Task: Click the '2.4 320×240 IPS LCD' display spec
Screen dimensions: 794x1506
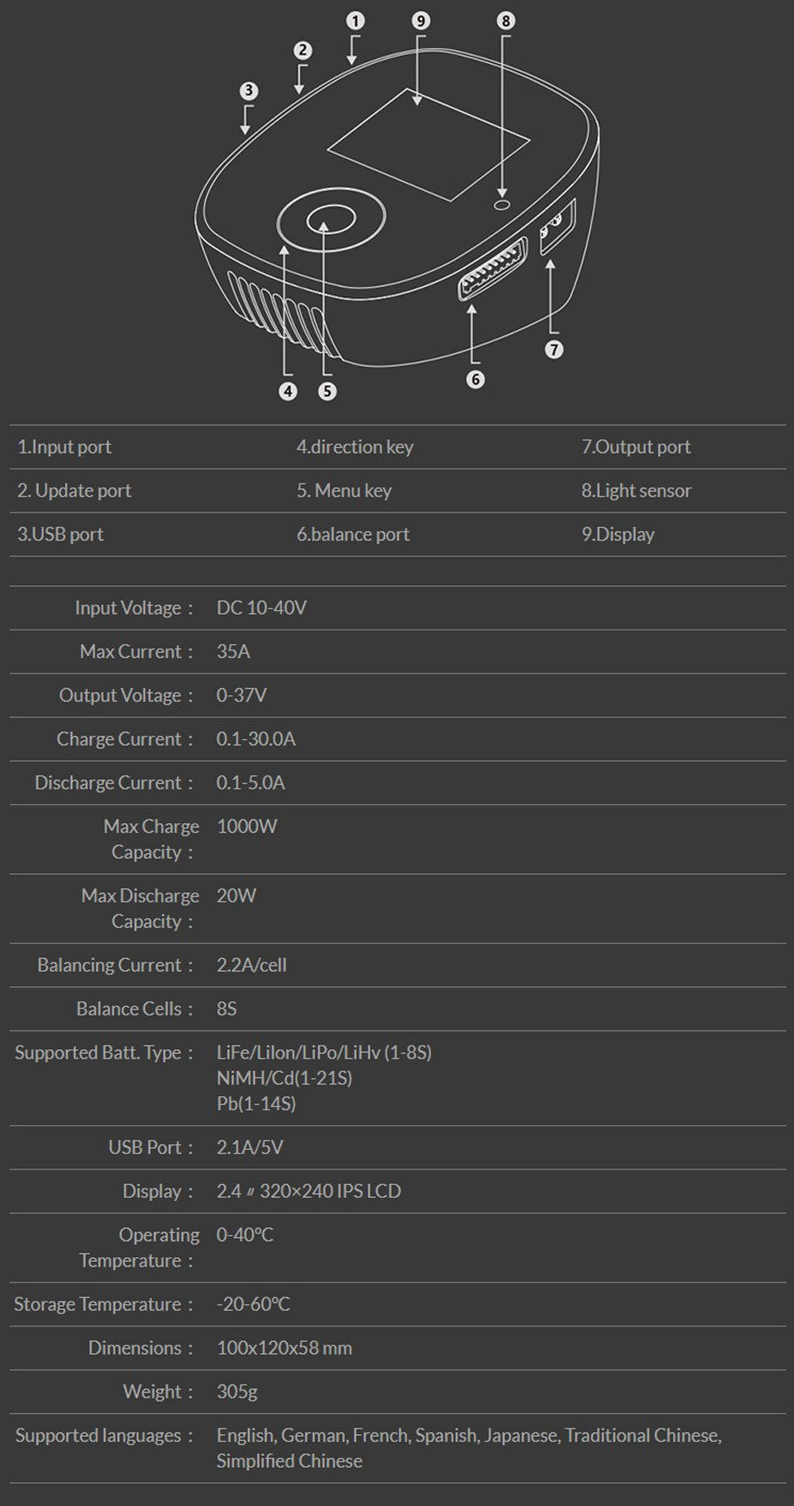Action: tap(309, 1191)
